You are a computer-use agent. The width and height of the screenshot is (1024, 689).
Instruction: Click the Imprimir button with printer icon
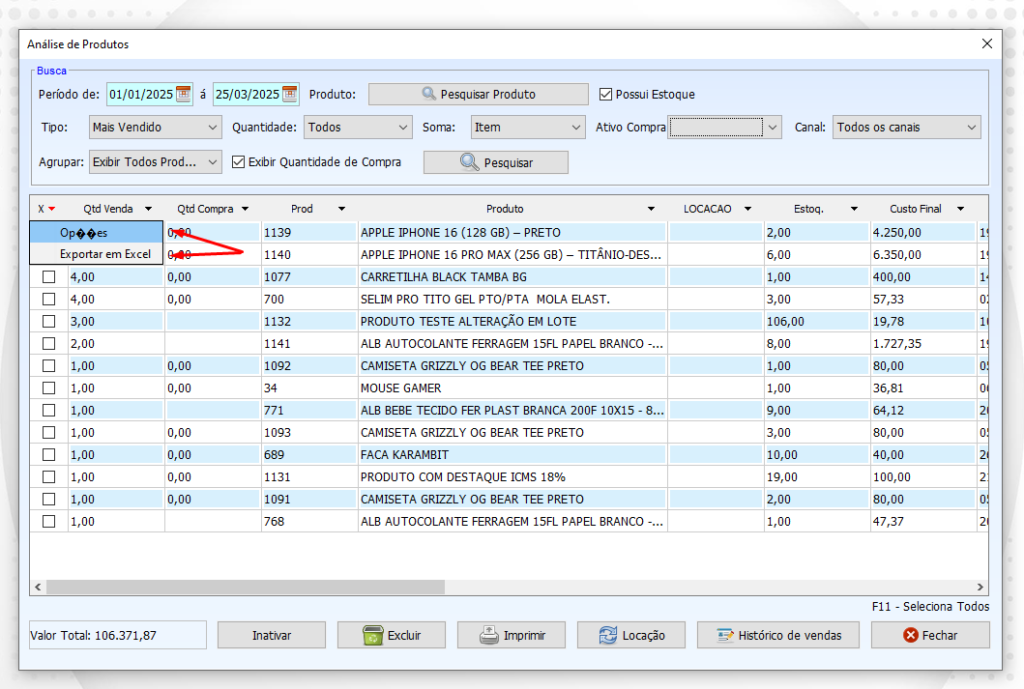tap(511, 635)
